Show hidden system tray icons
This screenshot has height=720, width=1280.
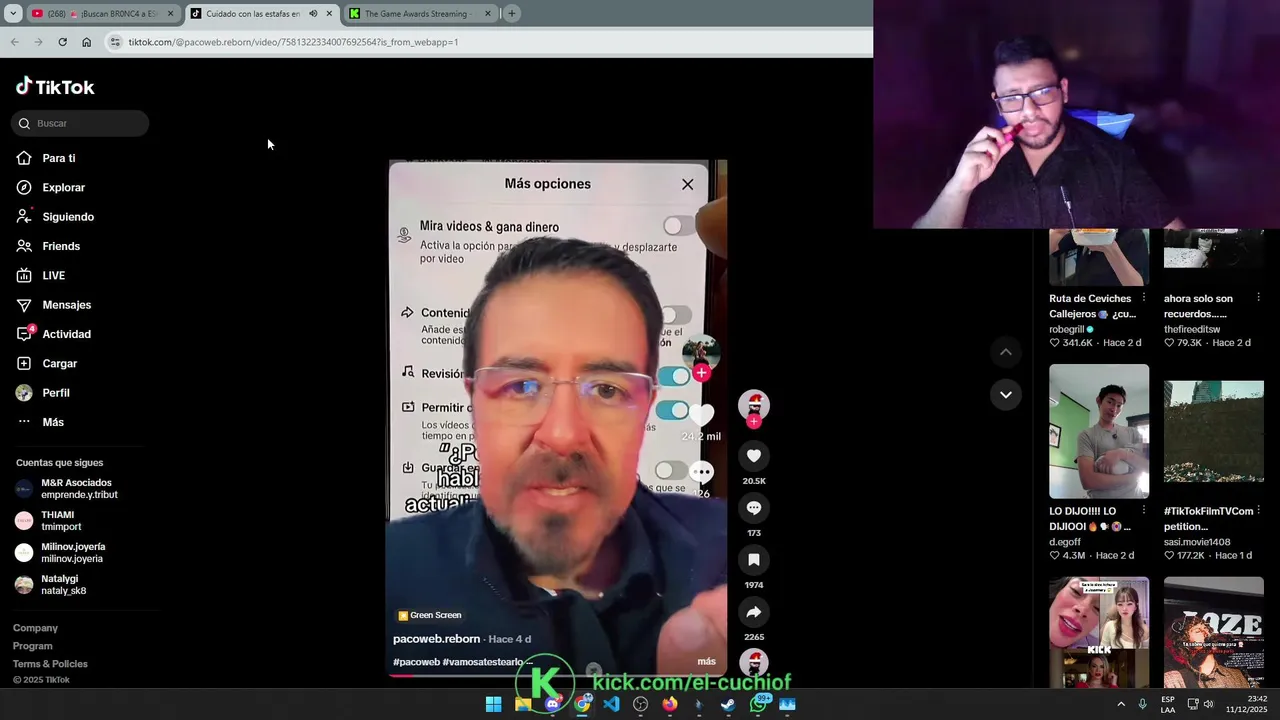[1120, 704]
